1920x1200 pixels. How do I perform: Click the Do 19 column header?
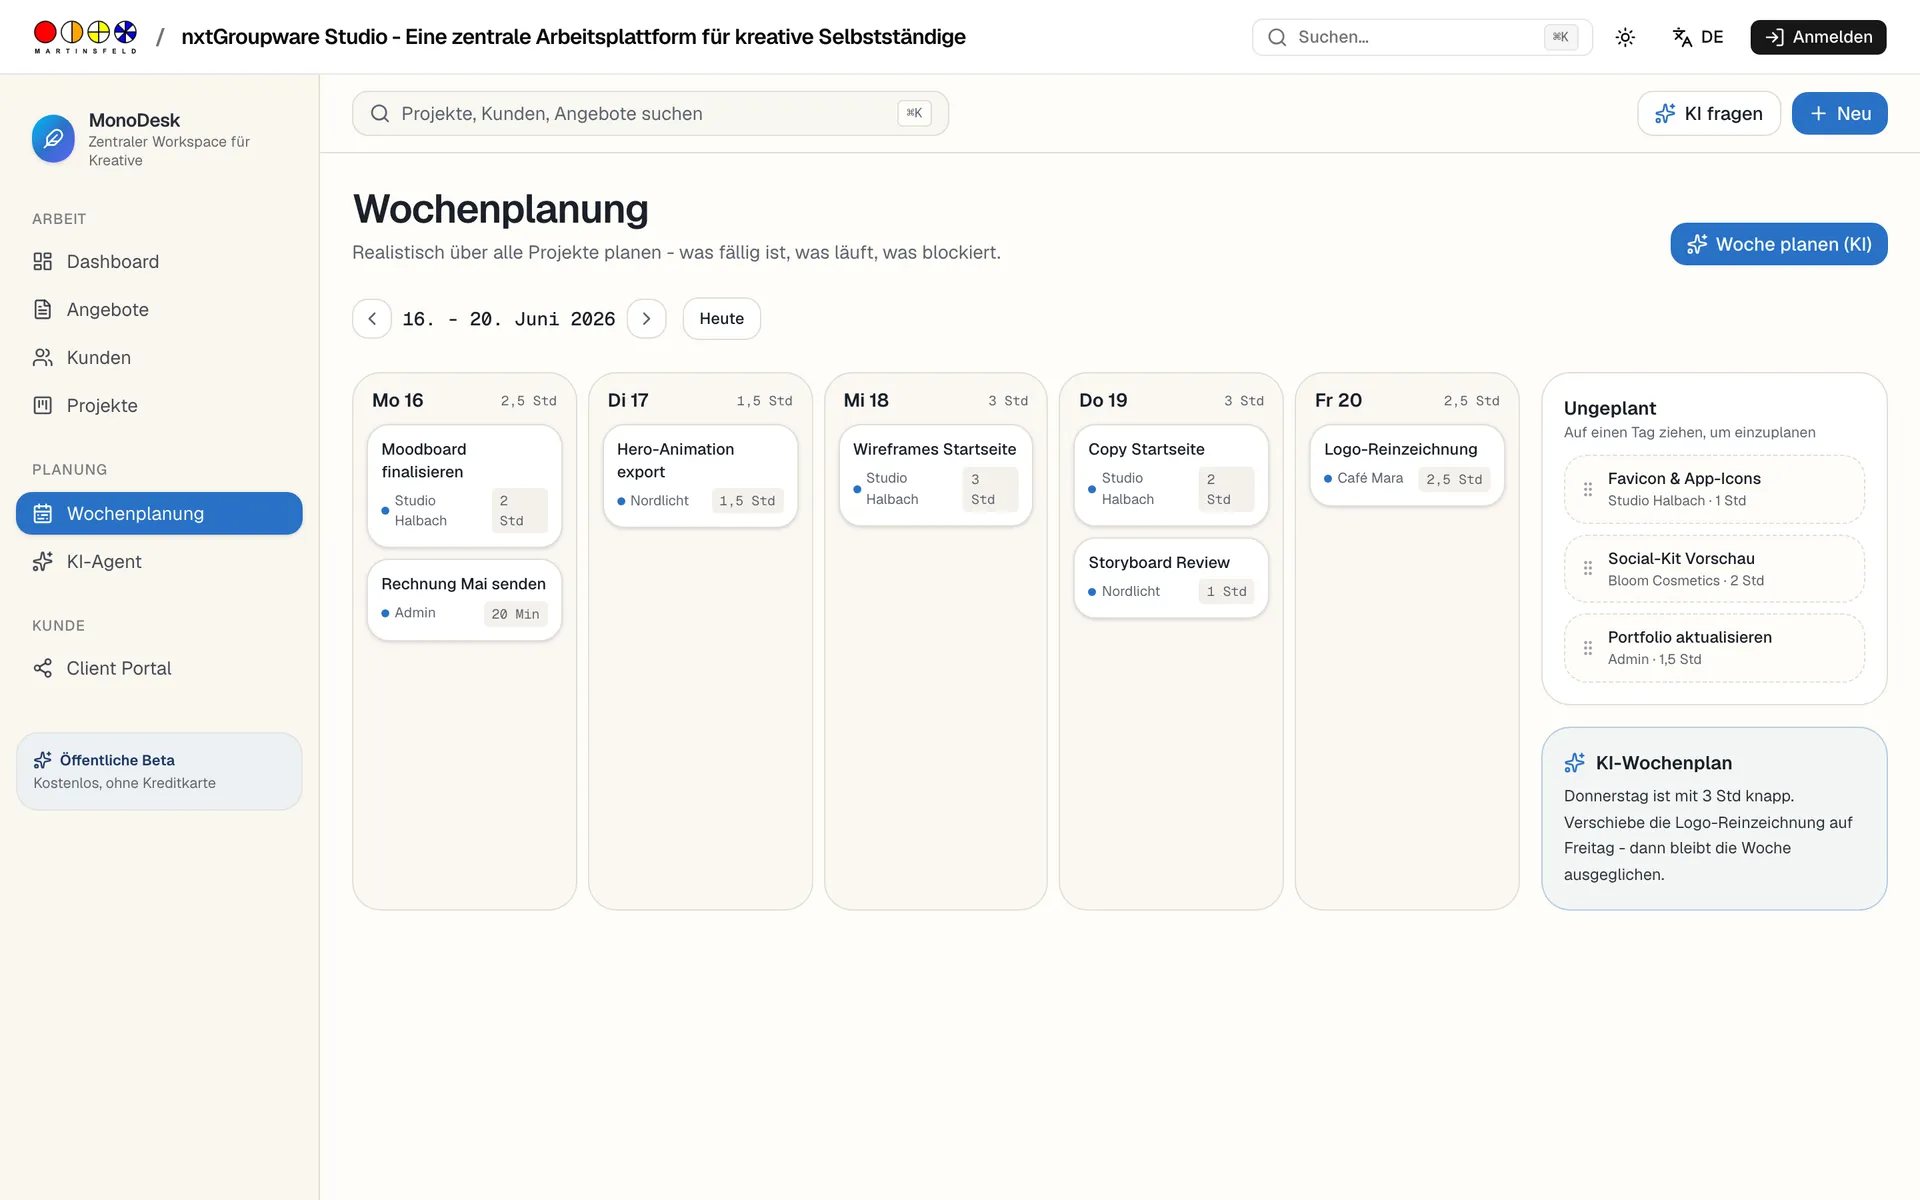point(1171,400)
